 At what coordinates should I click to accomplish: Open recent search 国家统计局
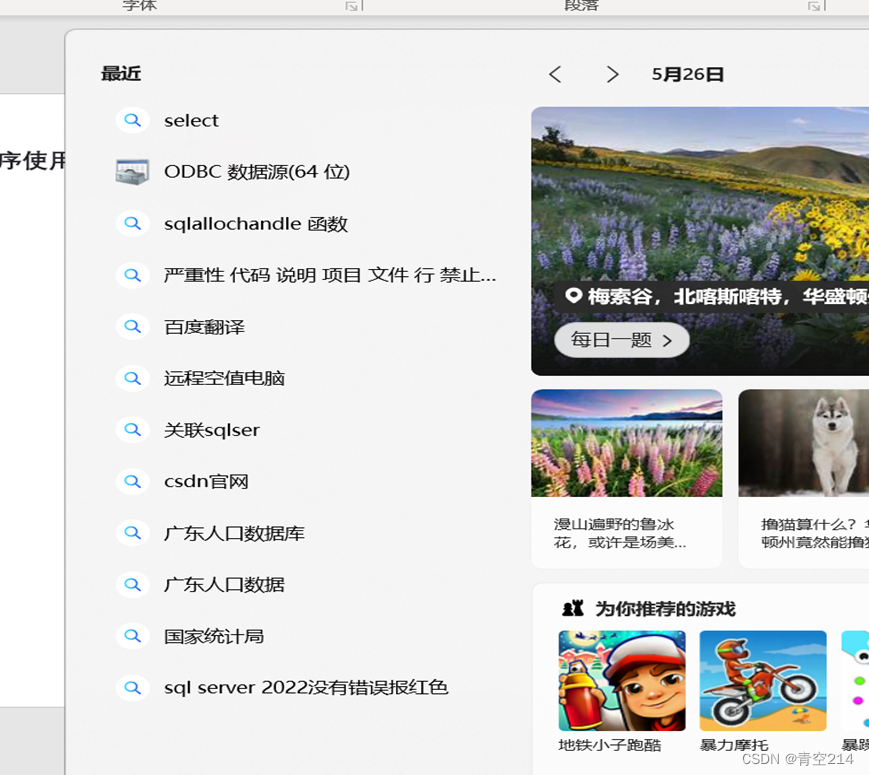214,636
